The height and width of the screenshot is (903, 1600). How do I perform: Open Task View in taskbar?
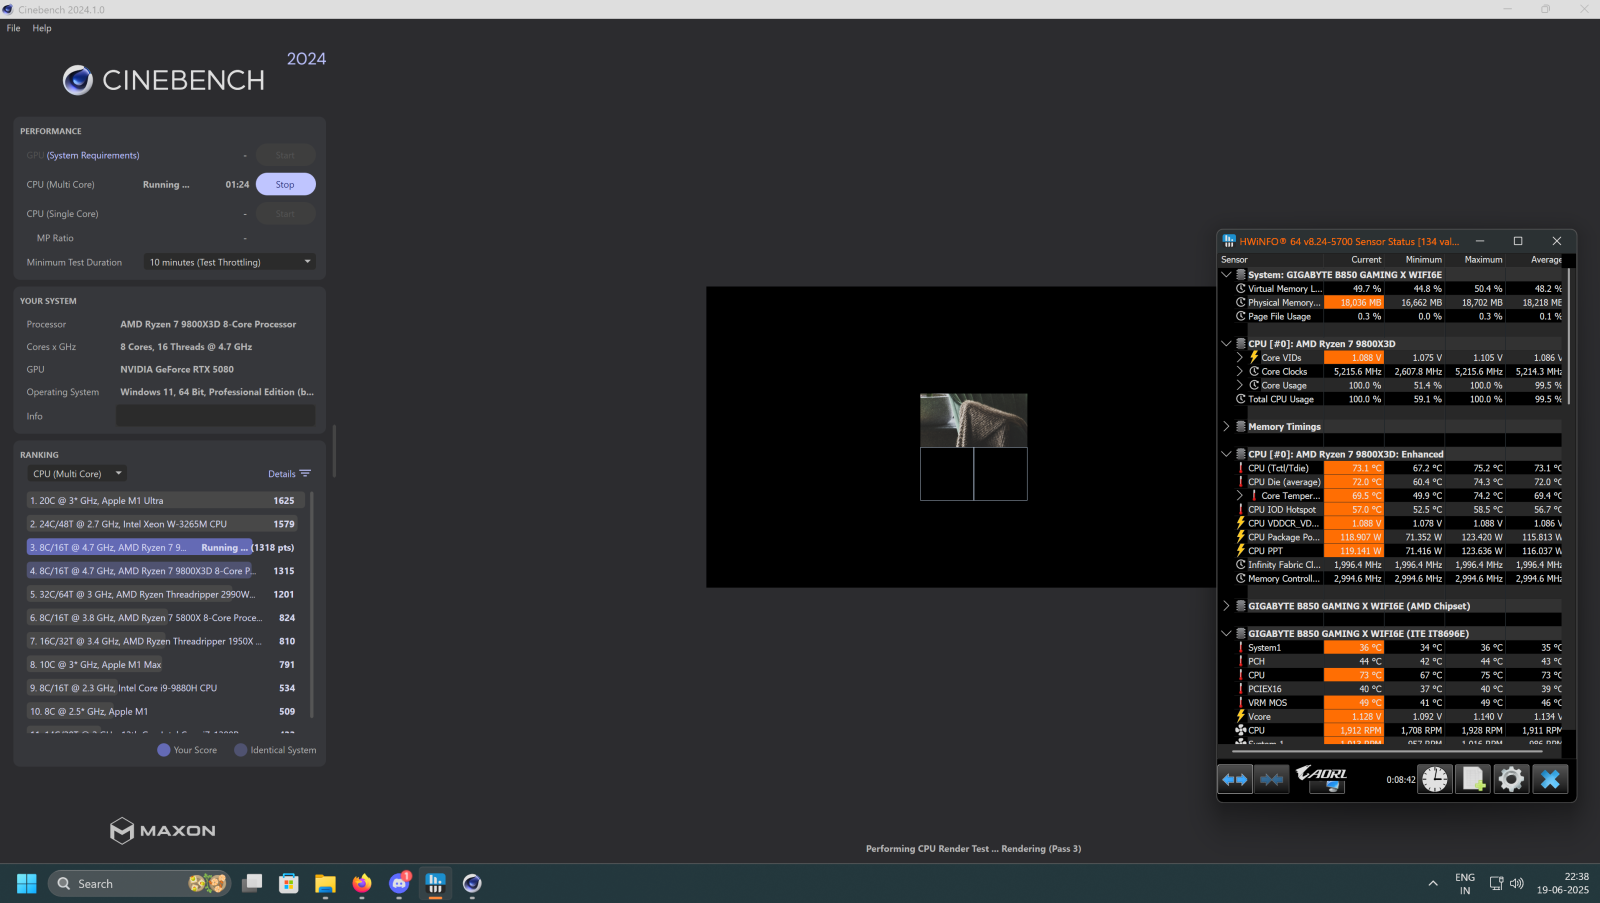[x=252, y=883]
